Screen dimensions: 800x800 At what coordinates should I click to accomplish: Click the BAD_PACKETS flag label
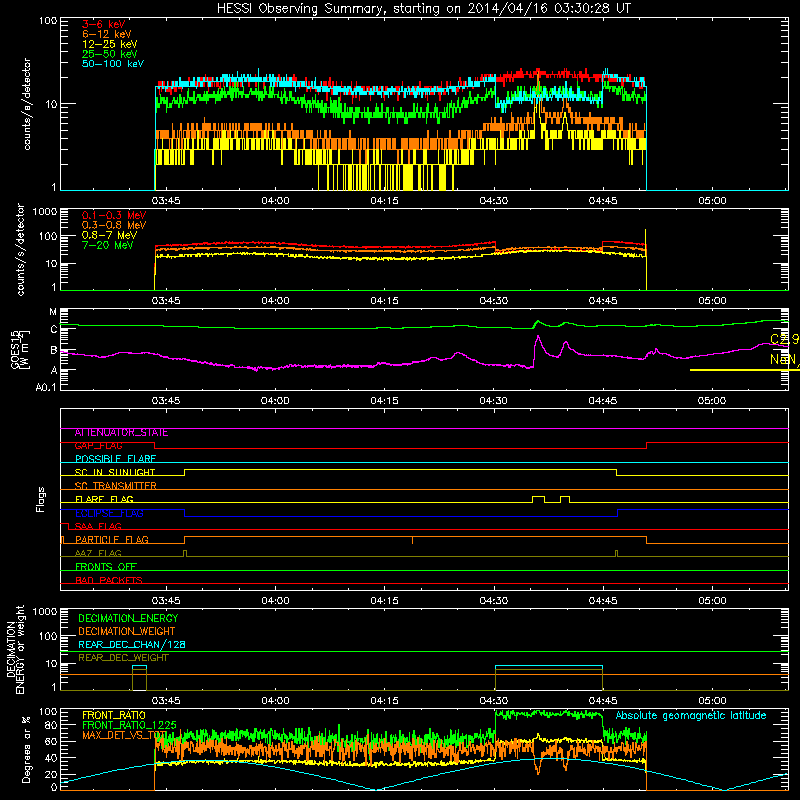point(109,581)
